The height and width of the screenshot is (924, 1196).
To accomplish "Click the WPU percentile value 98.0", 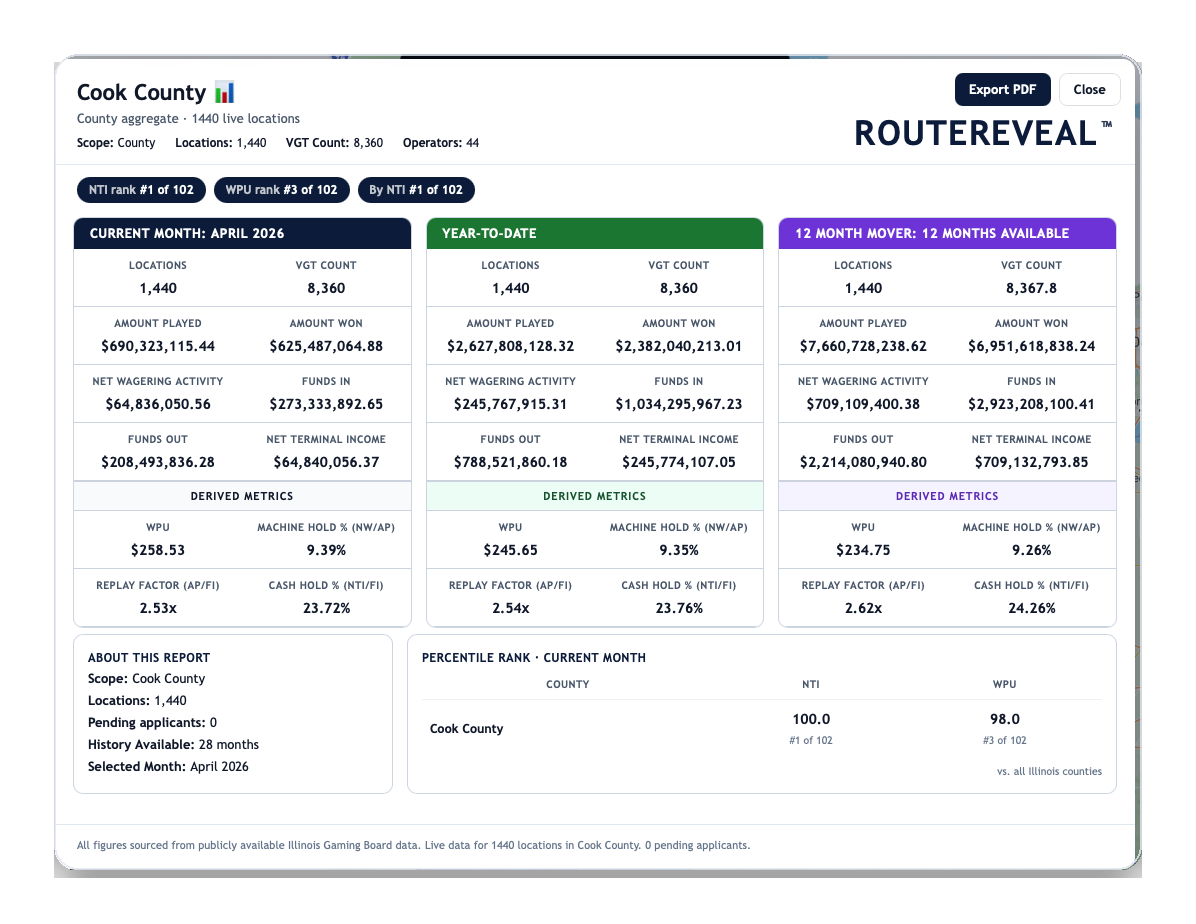I will pos(1005,720).
